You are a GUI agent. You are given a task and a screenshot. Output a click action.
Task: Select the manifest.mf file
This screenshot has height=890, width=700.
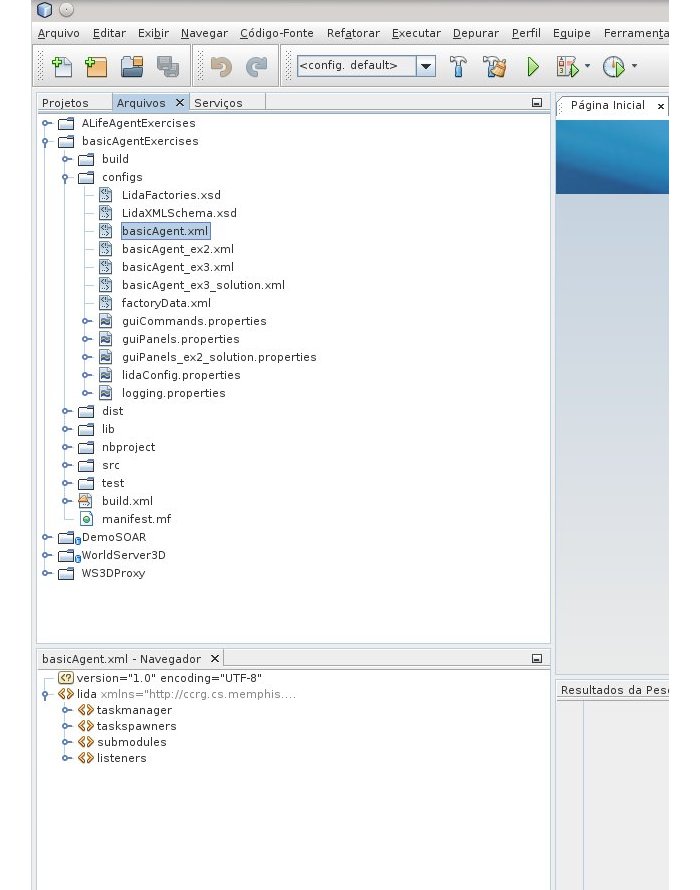pyautogui.click(x=136, y=519)
